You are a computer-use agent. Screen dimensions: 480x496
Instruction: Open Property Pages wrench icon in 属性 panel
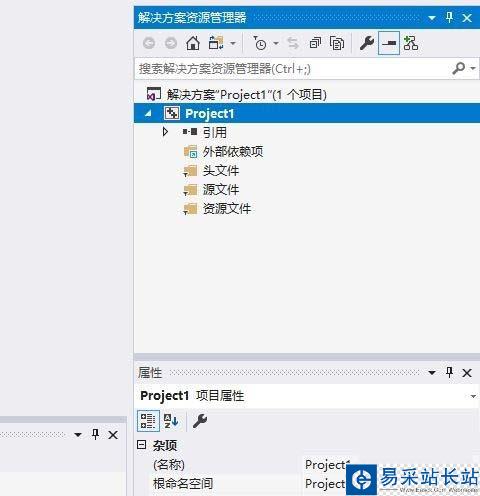[200, 421]
